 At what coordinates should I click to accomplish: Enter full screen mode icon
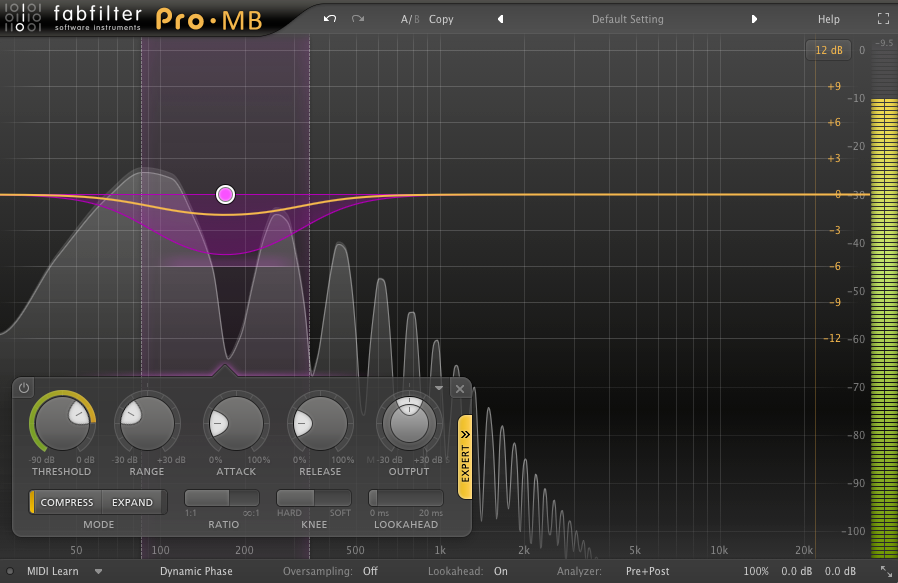(x=883, y=19)
